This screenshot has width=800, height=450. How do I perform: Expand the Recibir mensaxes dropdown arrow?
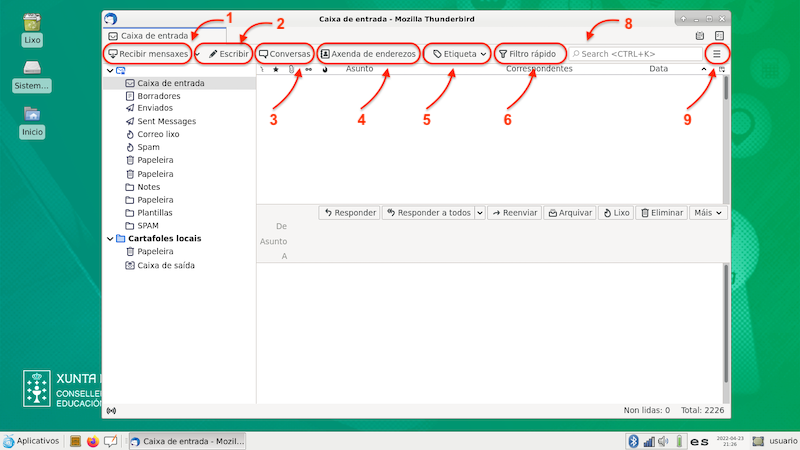pos(198,53)
